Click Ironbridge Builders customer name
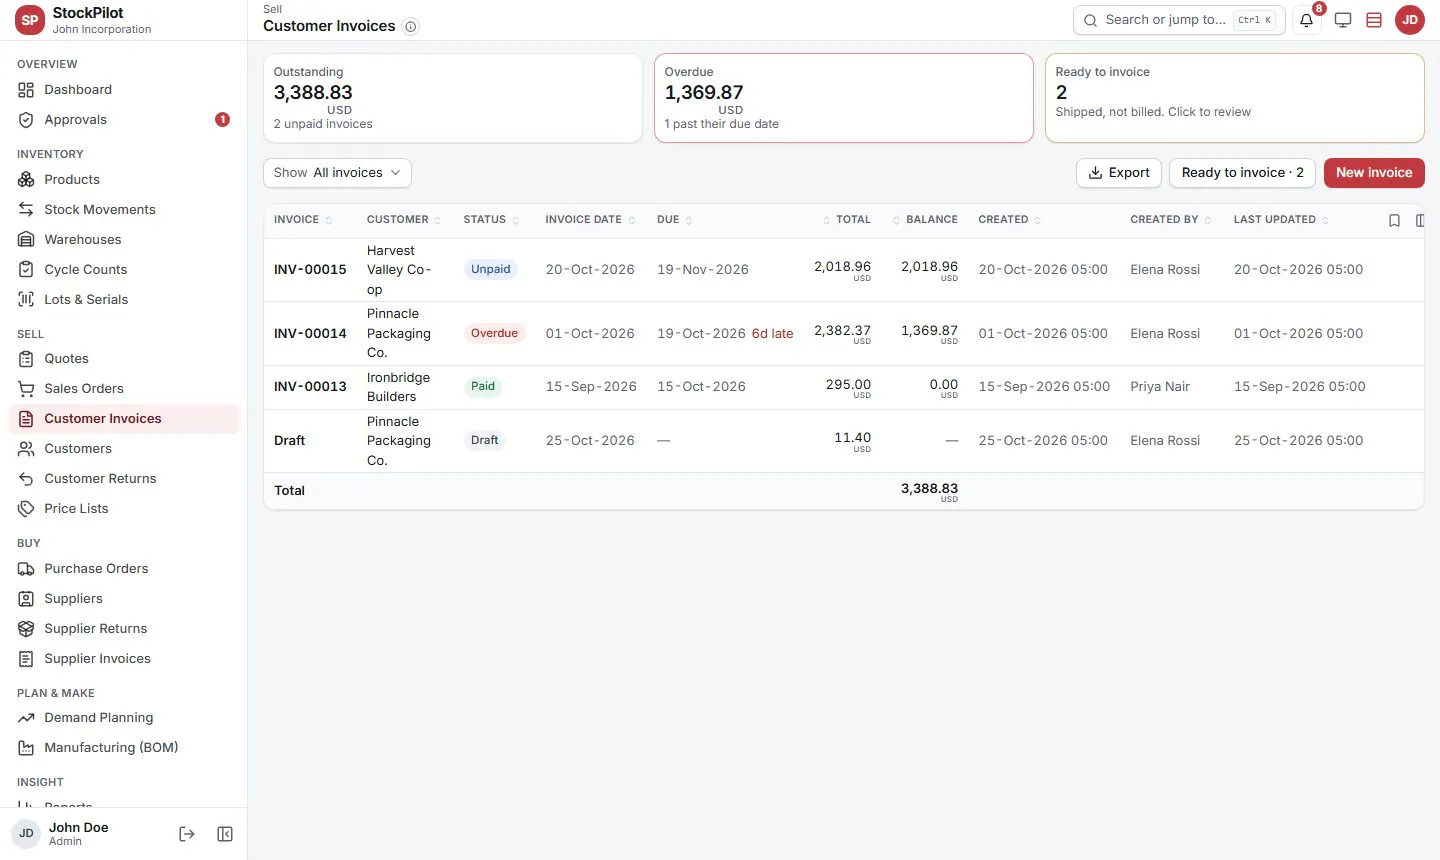1440x860 pixels. 398,387
